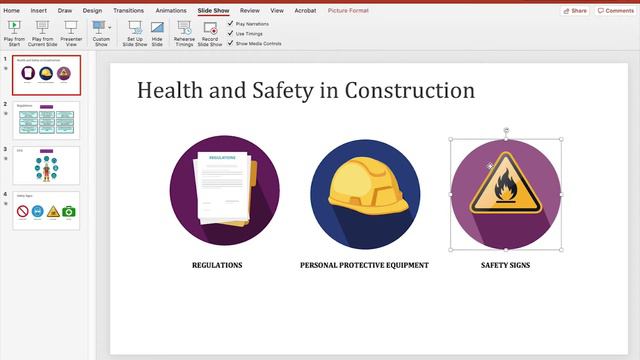
Task: Open Presenter View
Action: [x=71, y=33]
